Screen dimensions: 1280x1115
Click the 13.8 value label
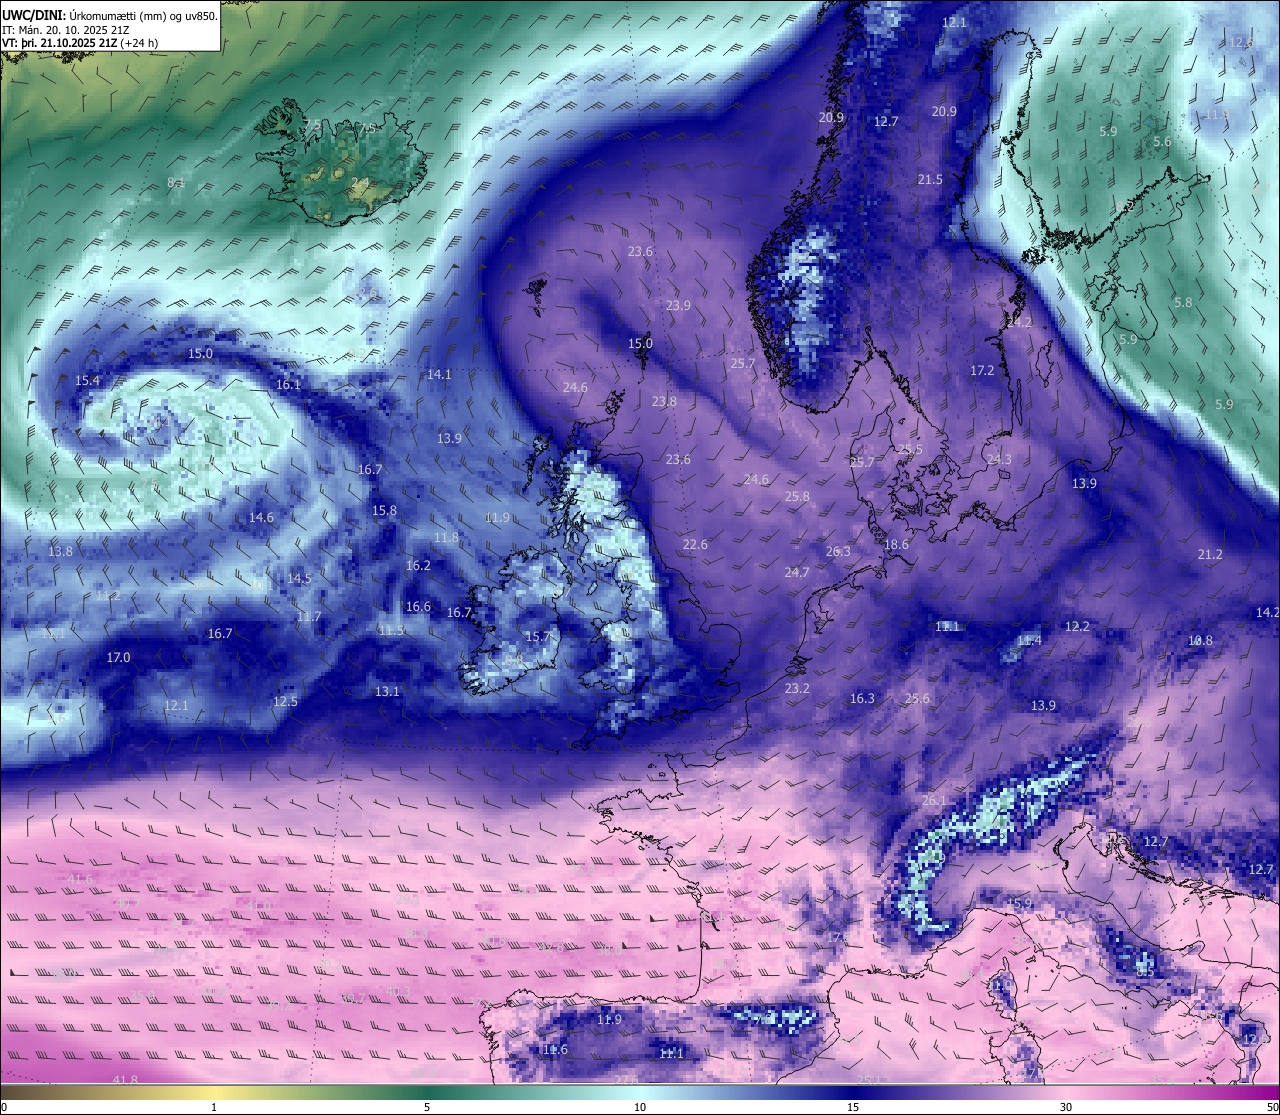pyautogui.click(x=60, y=551)
